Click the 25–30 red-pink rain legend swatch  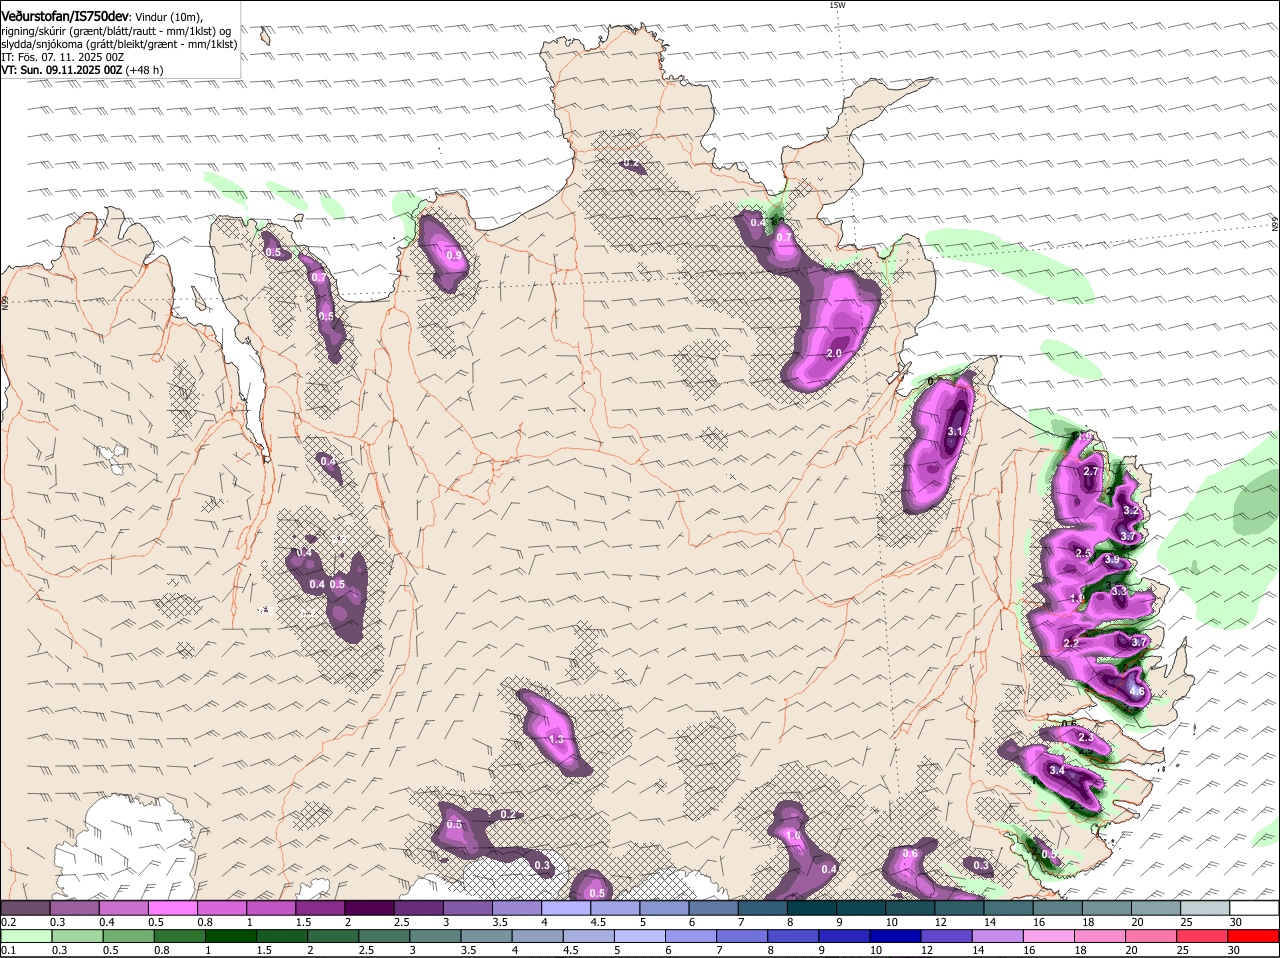[x=1205, y=935]
